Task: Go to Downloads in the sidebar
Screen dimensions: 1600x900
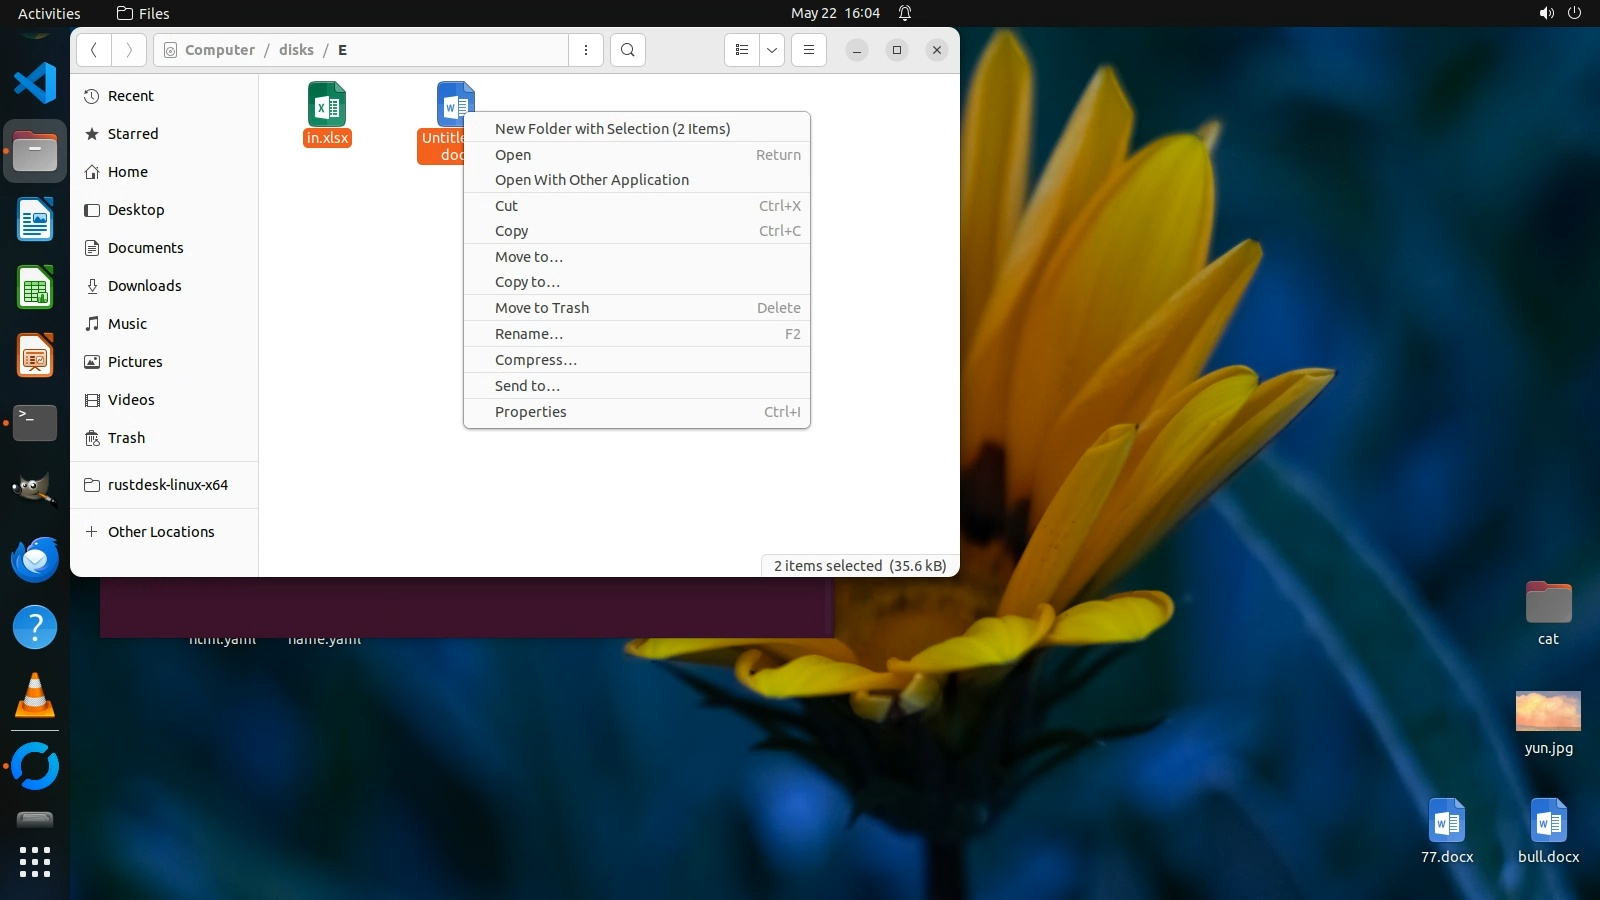Action: pyautogui.click(x=144, y=286)
